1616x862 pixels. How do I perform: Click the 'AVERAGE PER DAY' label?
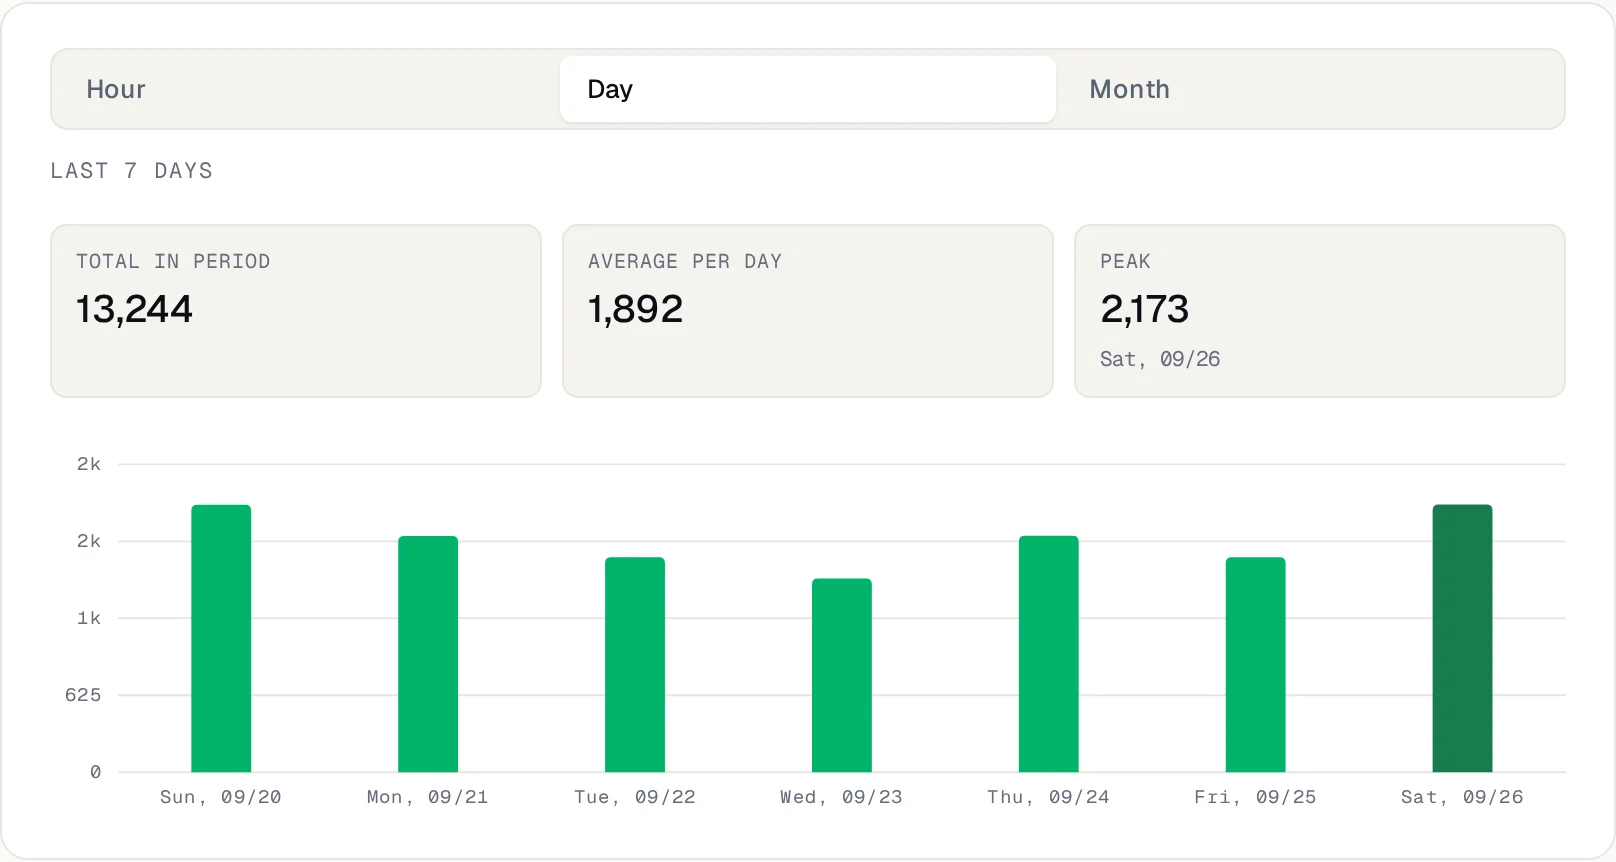pos(685,261)
